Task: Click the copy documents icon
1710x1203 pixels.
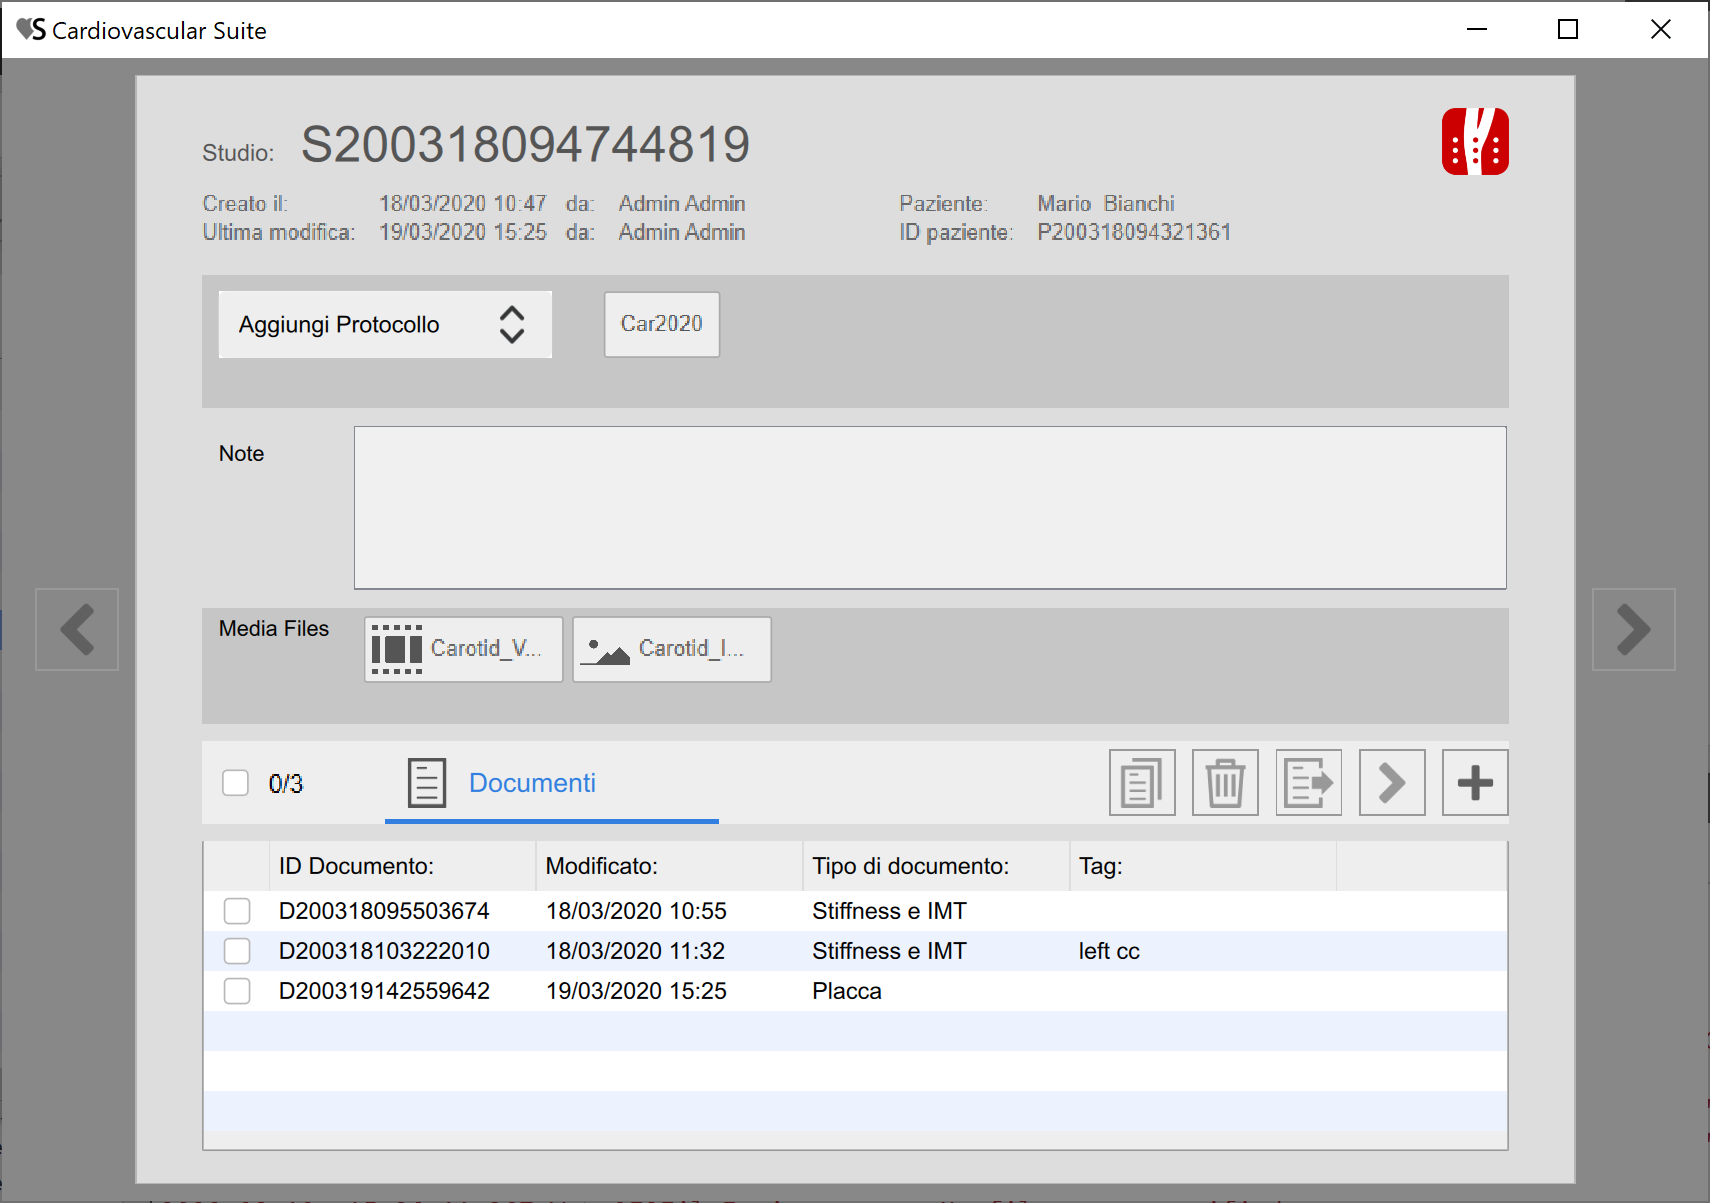Action: tap(1141, 783)
